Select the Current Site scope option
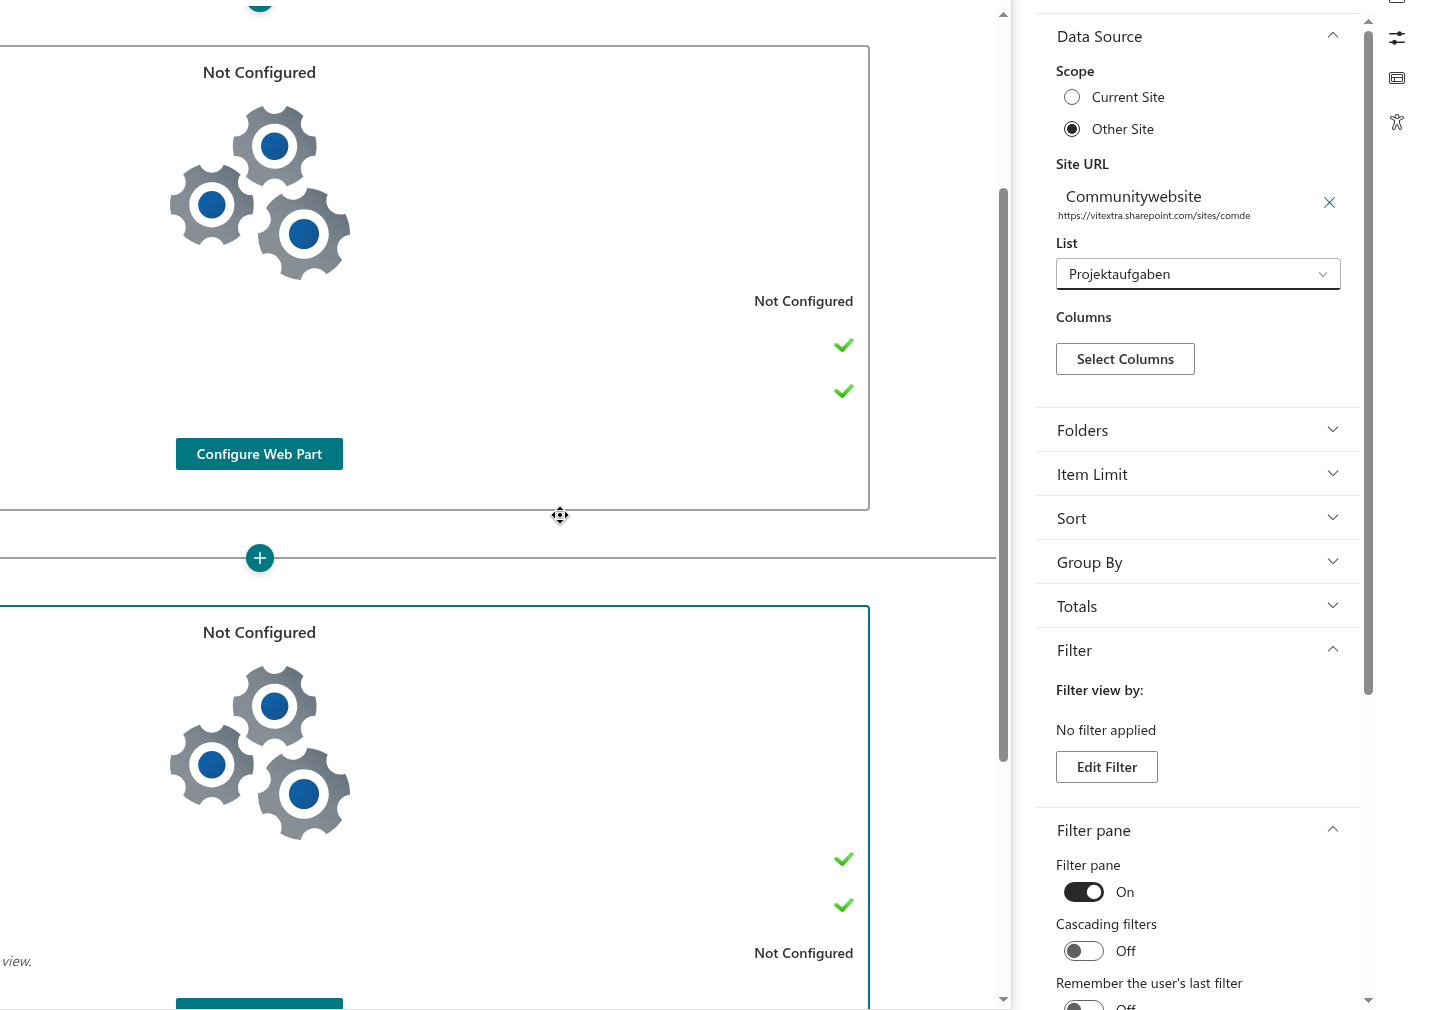 1072,97
